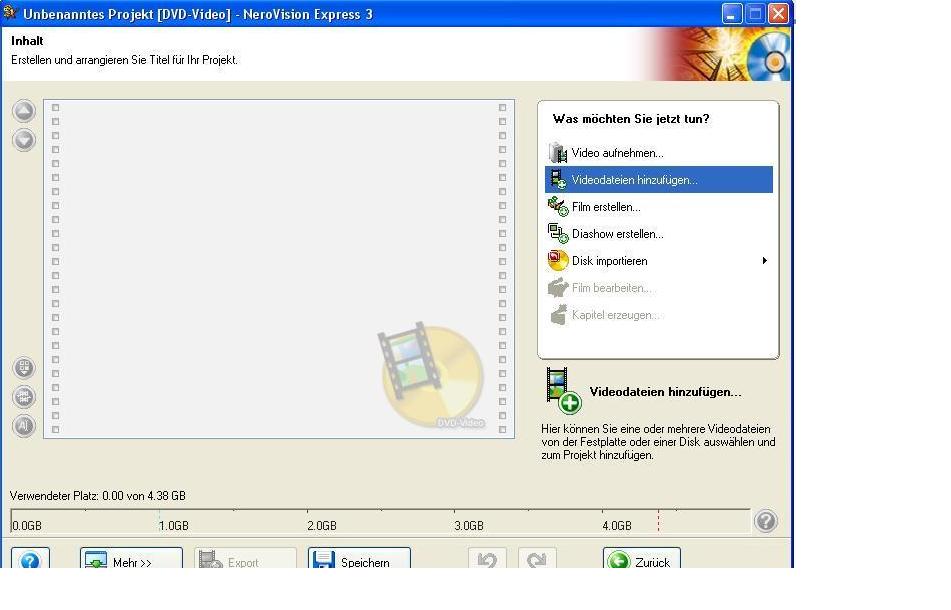Click the NeroVision title bar app icon
Screen dimensions: 951x610
pyautogui.click(x=10, y=13)
